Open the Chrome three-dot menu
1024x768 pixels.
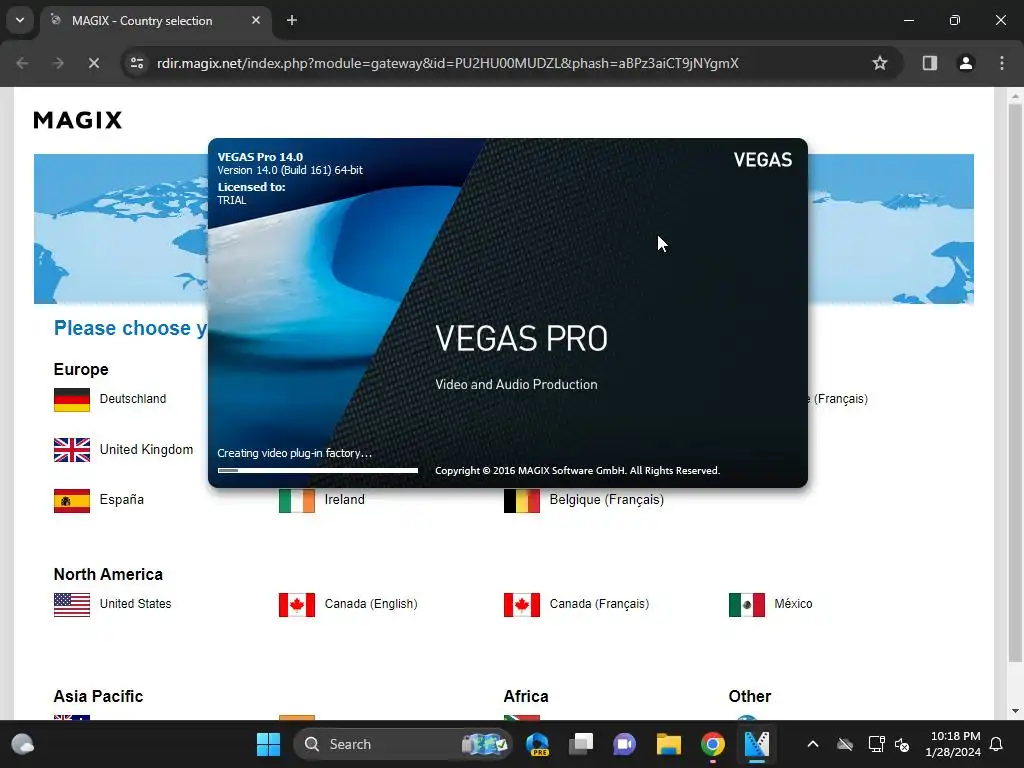coord(1002,63)
